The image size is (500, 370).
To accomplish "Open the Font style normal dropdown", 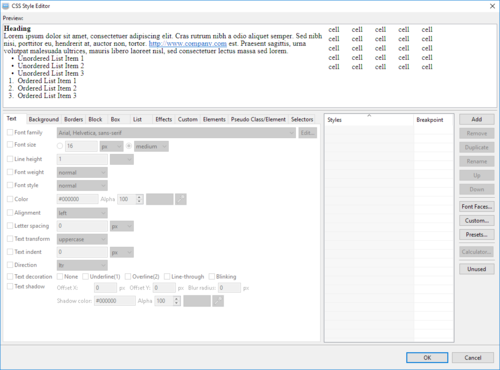I will coord(82,185).
